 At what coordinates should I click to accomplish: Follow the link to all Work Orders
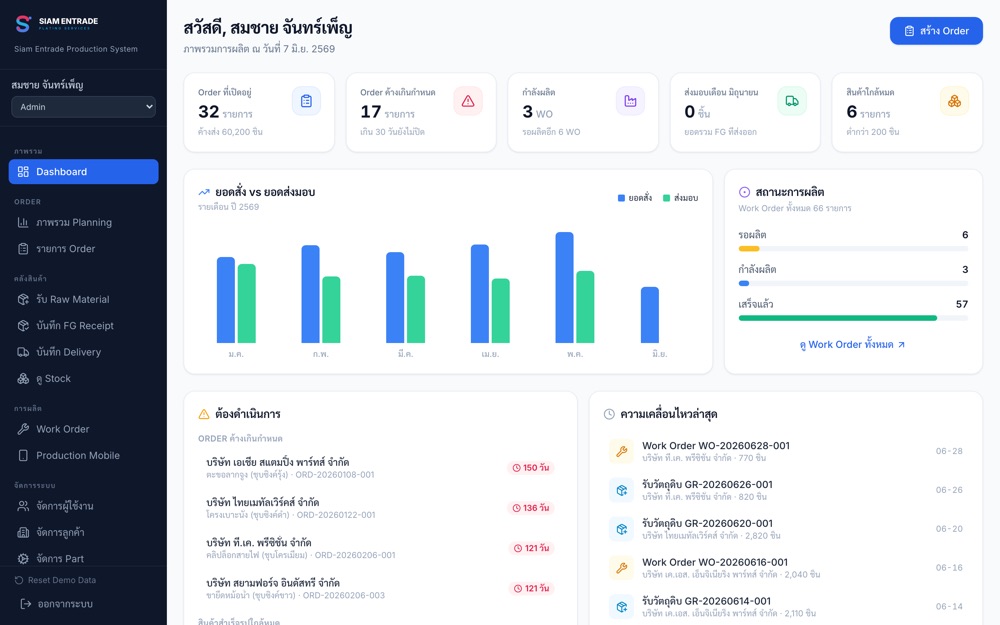click(853, 344)
